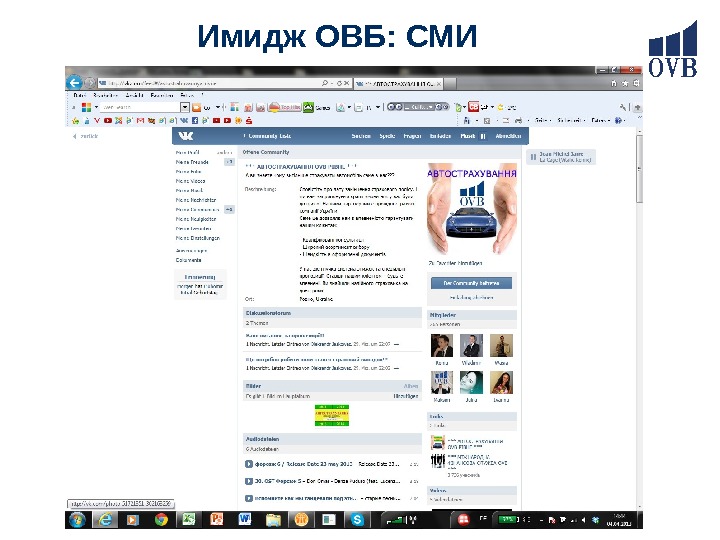Open the 'Sicherheit' command bar dropdown
This screenshot has height=540, width=720.
(571, 120)
